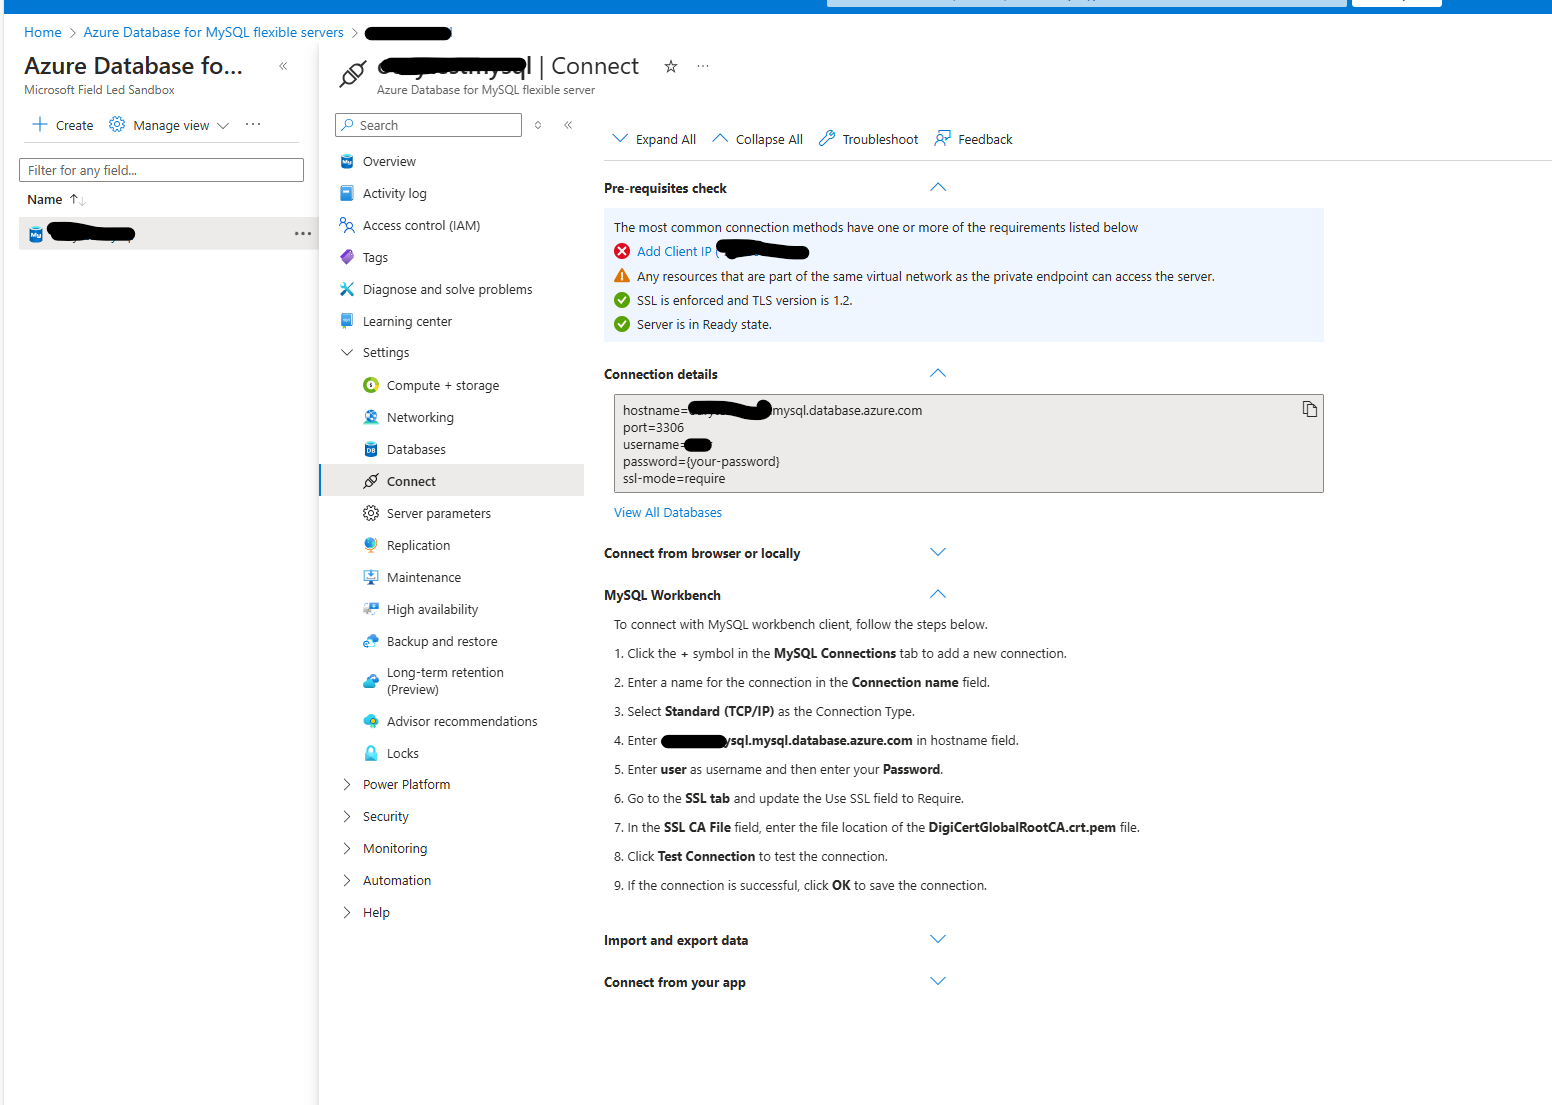Collapse the Pre-requisites check section
This screenshot has height=1105, width=1552.
coord(938,188)
